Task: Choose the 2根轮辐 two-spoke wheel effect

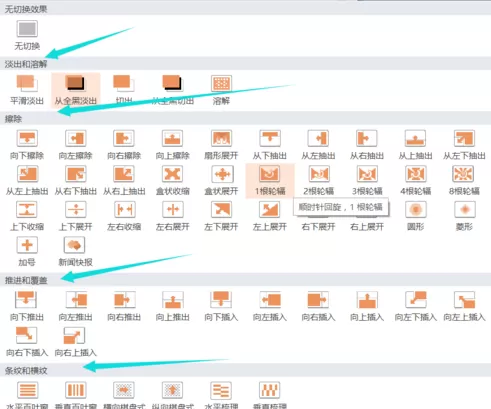Action: tap(318, 181)
